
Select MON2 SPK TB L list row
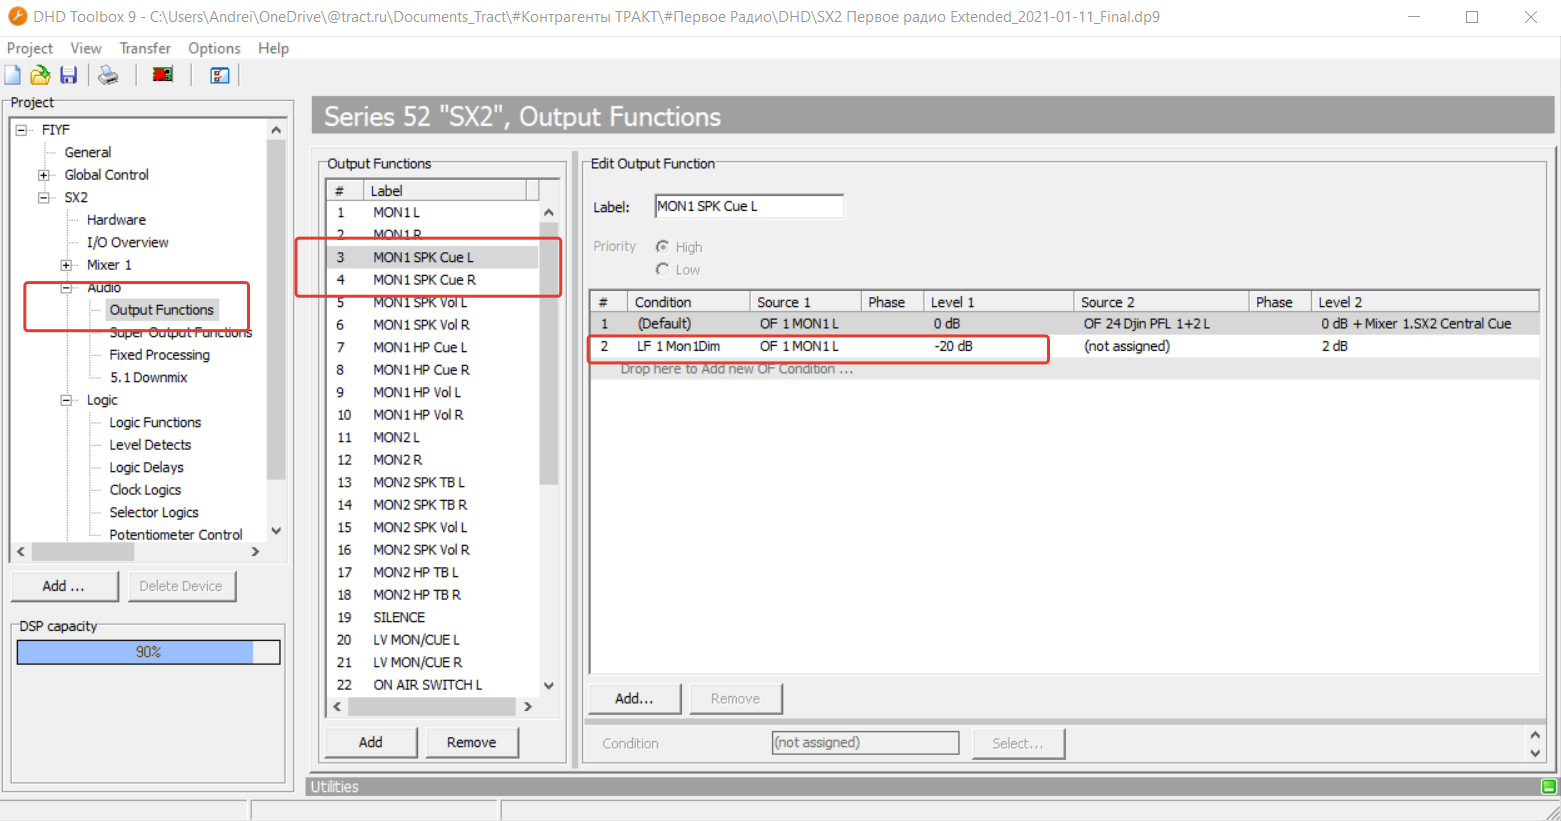[433, 482]
